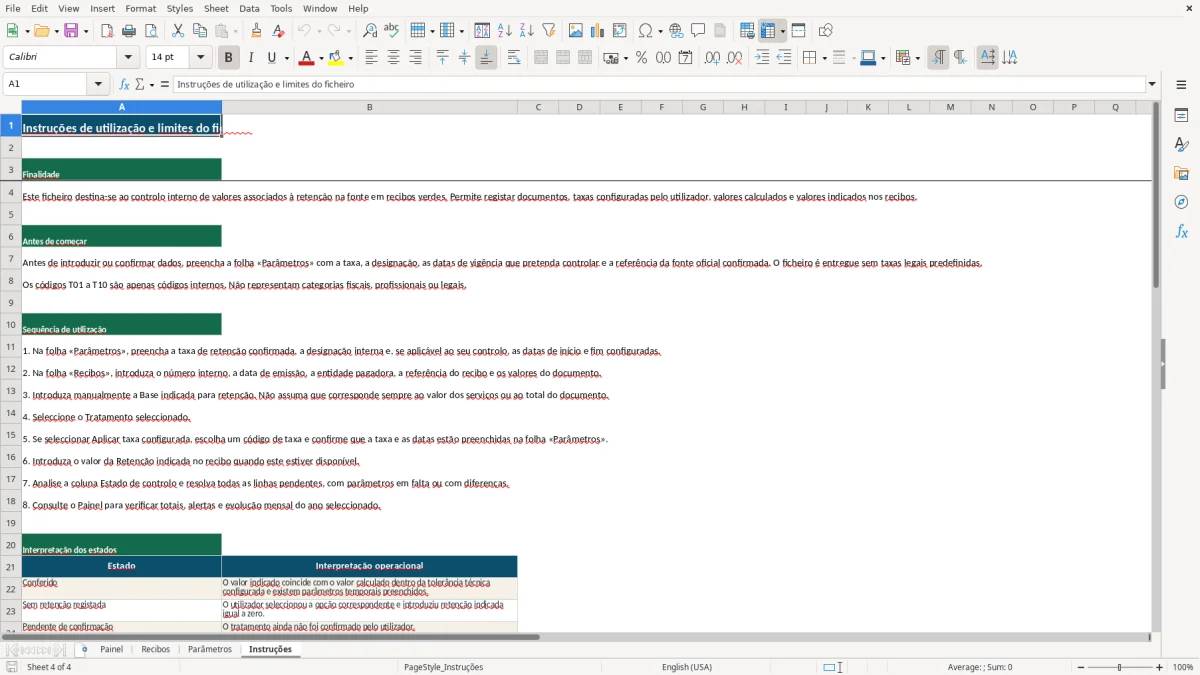
Task: Increase indent of cell
Action: tap(762, 58)
